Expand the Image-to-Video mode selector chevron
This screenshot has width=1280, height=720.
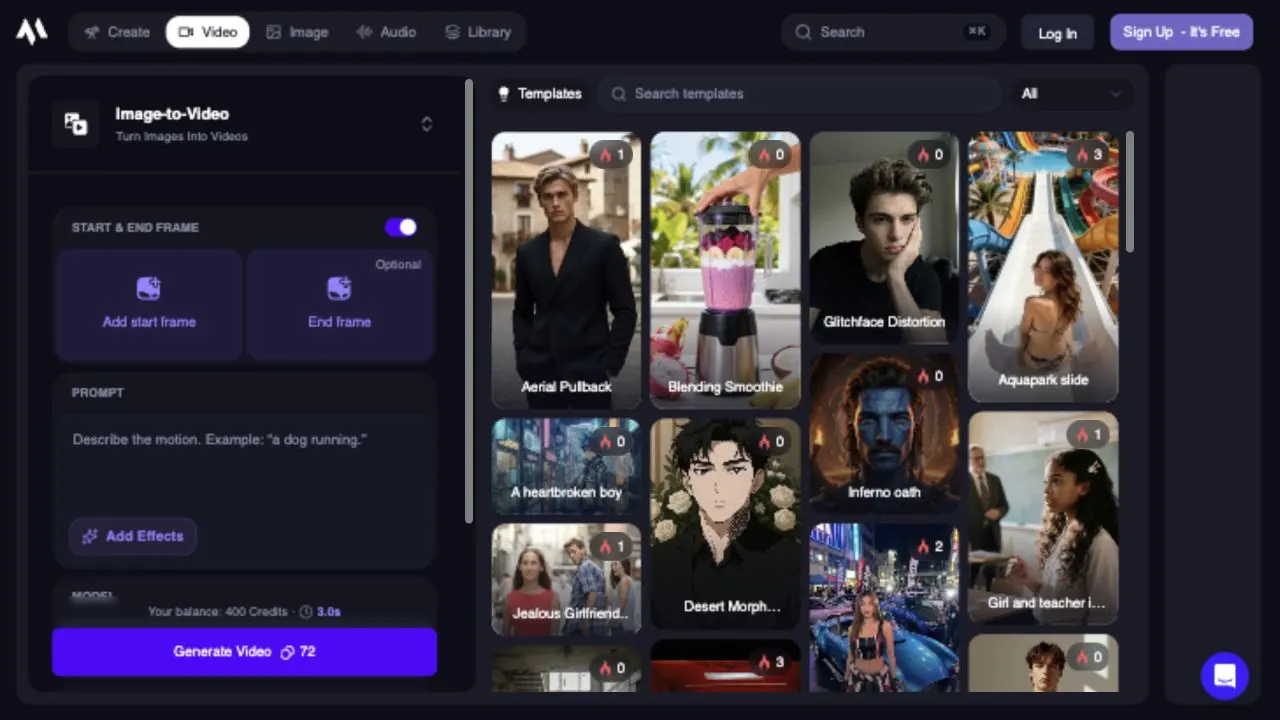[427, 124]
